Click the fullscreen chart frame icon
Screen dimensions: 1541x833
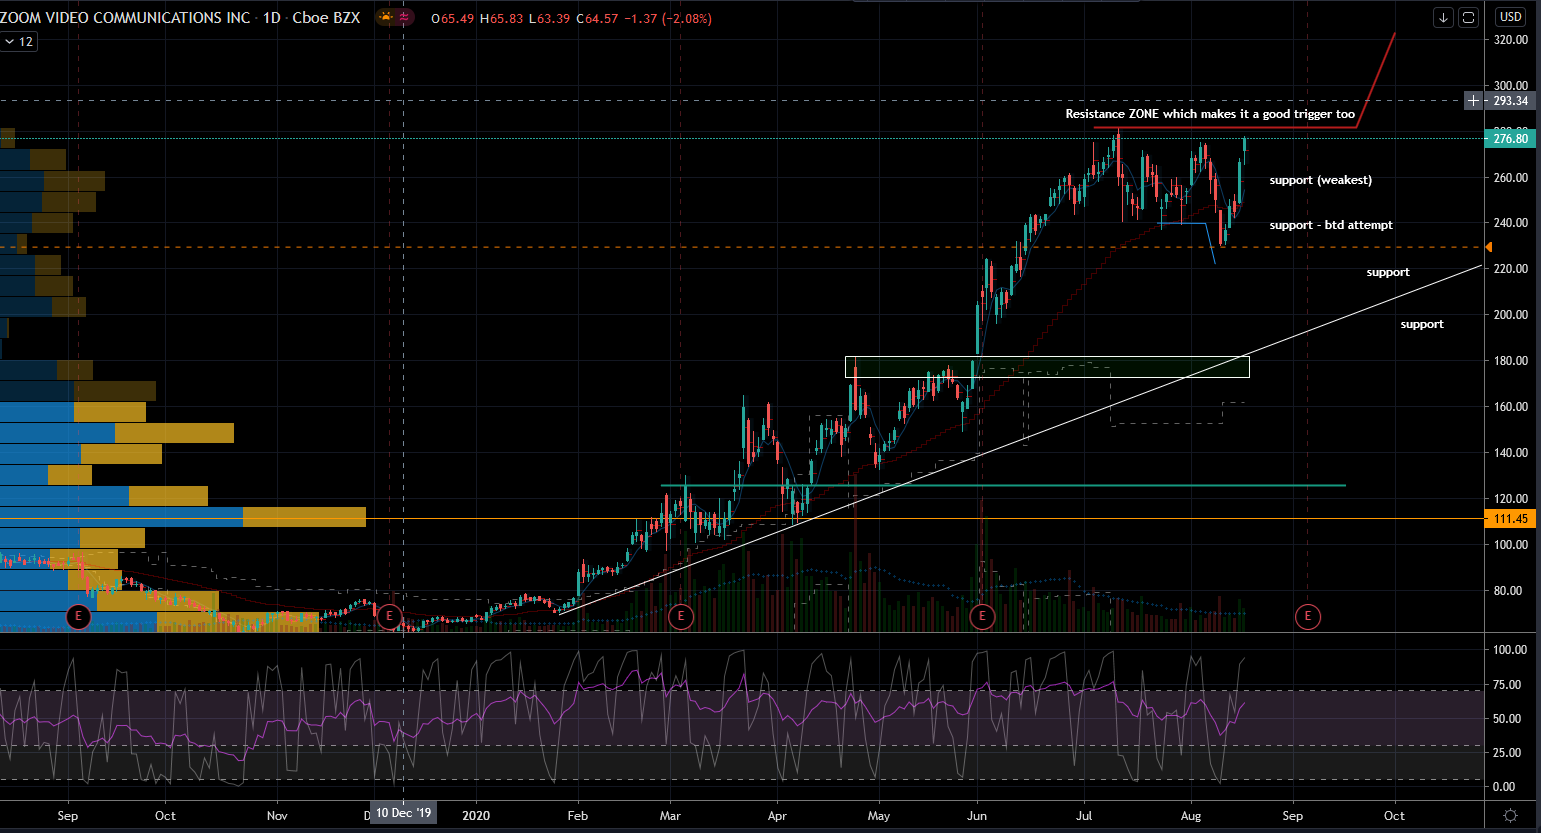pyautogui.click(x=1468, y=17)
